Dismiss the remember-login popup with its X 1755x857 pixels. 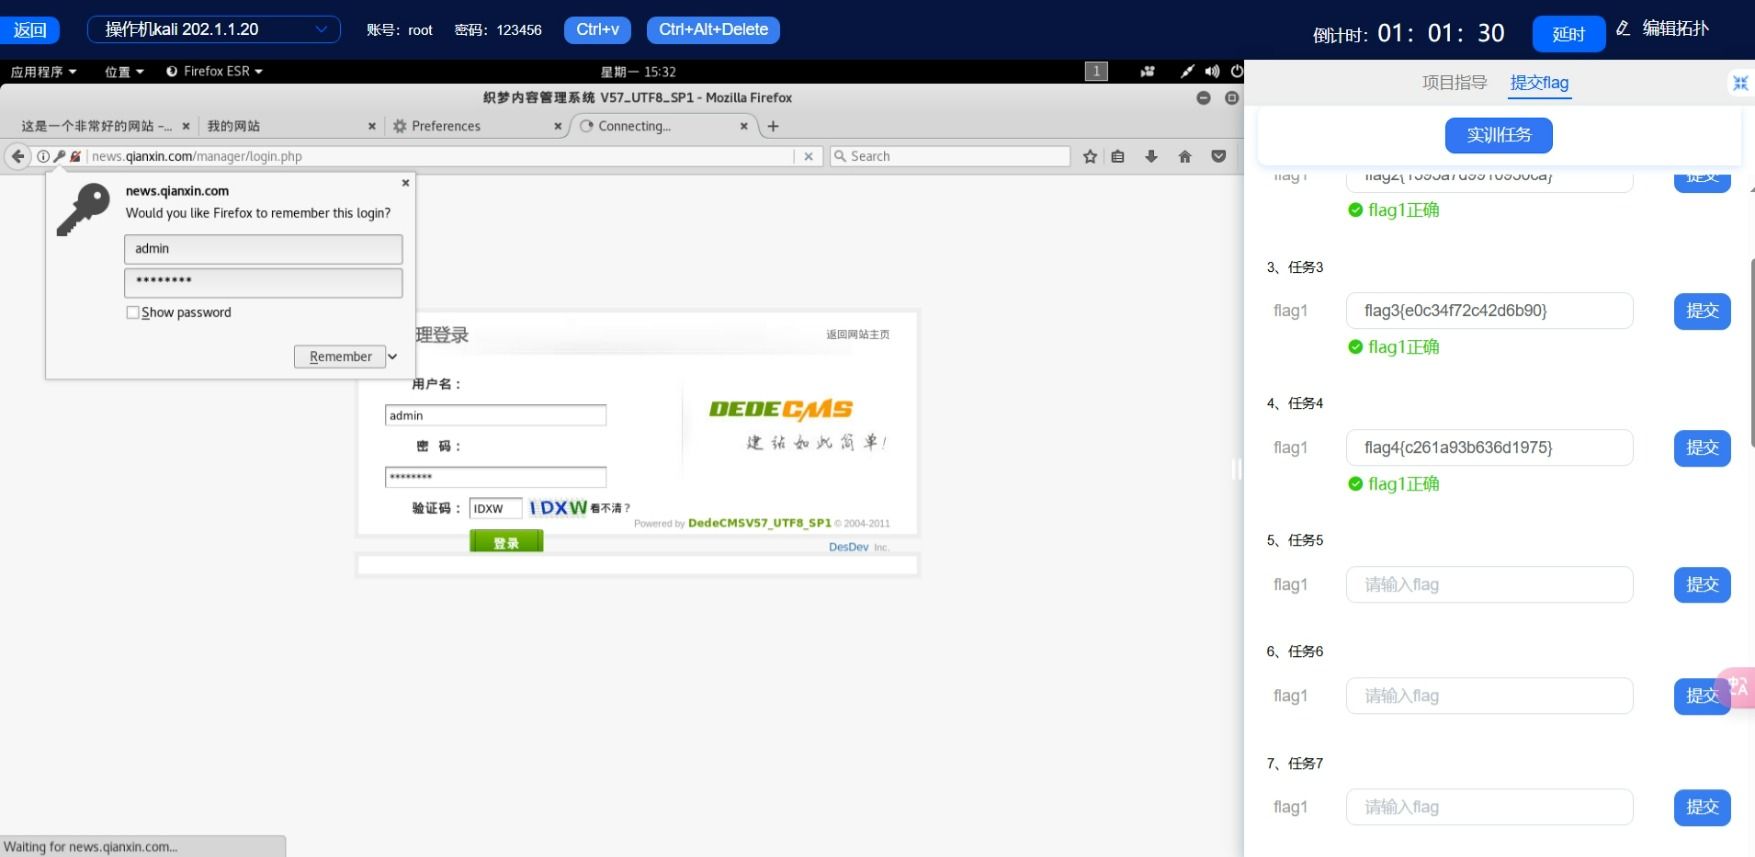point(405,183)
